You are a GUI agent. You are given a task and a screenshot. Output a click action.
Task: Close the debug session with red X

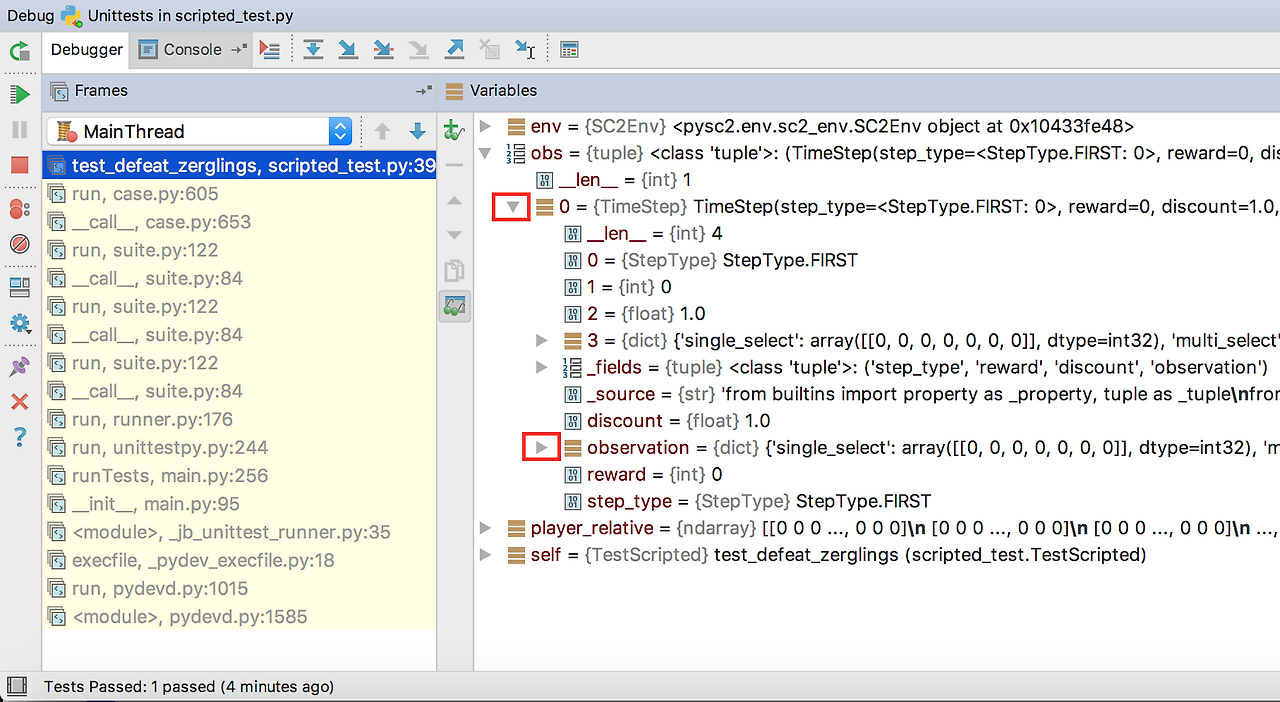tap(19, 402)
